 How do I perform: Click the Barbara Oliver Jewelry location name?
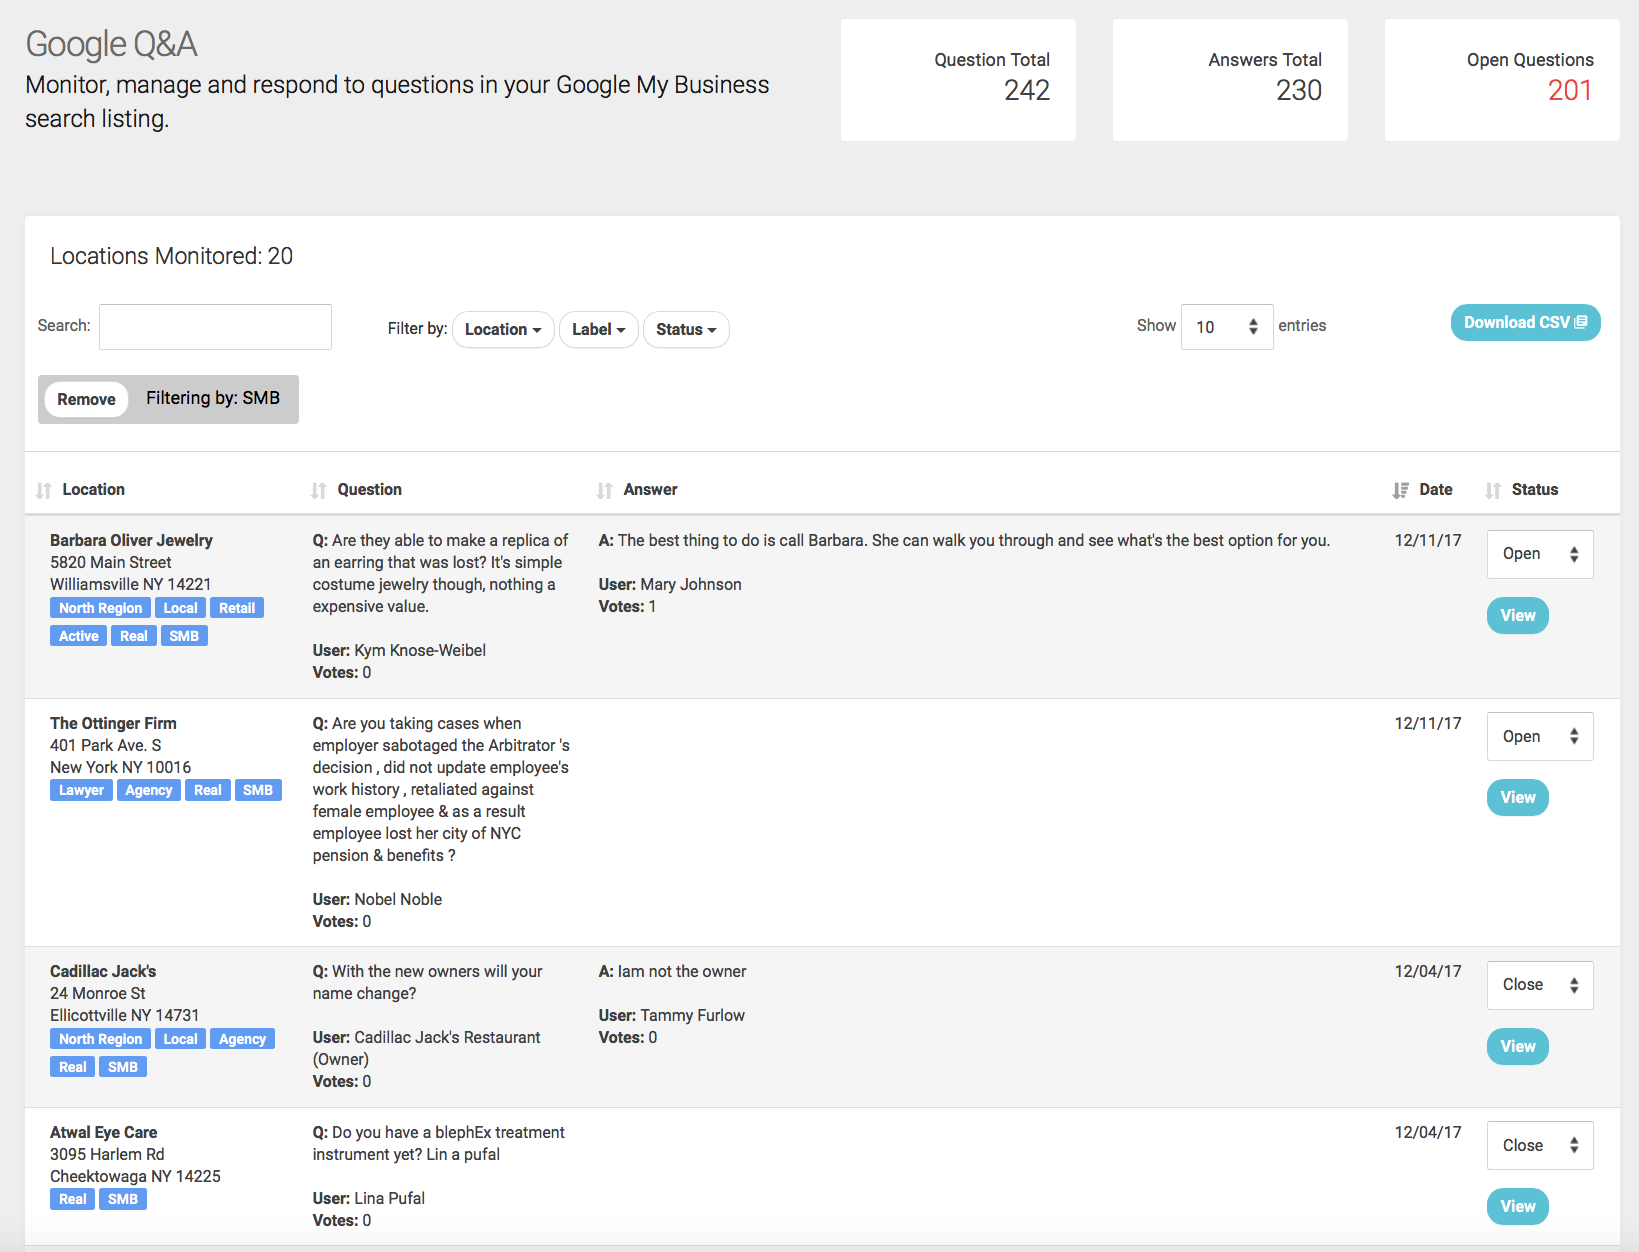[x=131, y=540]
